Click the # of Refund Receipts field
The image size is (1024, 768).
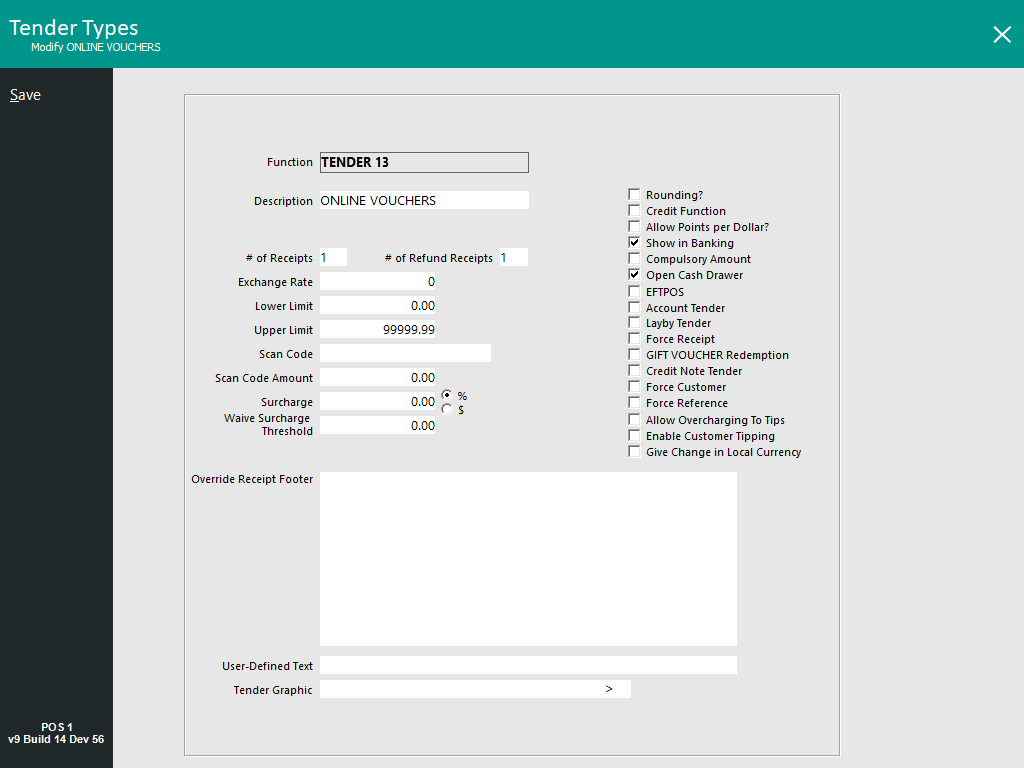pos(513,258)
